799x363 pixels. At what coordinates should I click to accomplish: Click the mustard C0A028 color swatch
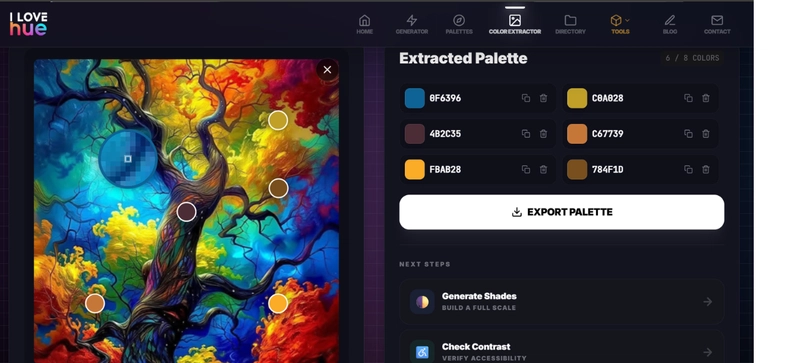(577, 98)
